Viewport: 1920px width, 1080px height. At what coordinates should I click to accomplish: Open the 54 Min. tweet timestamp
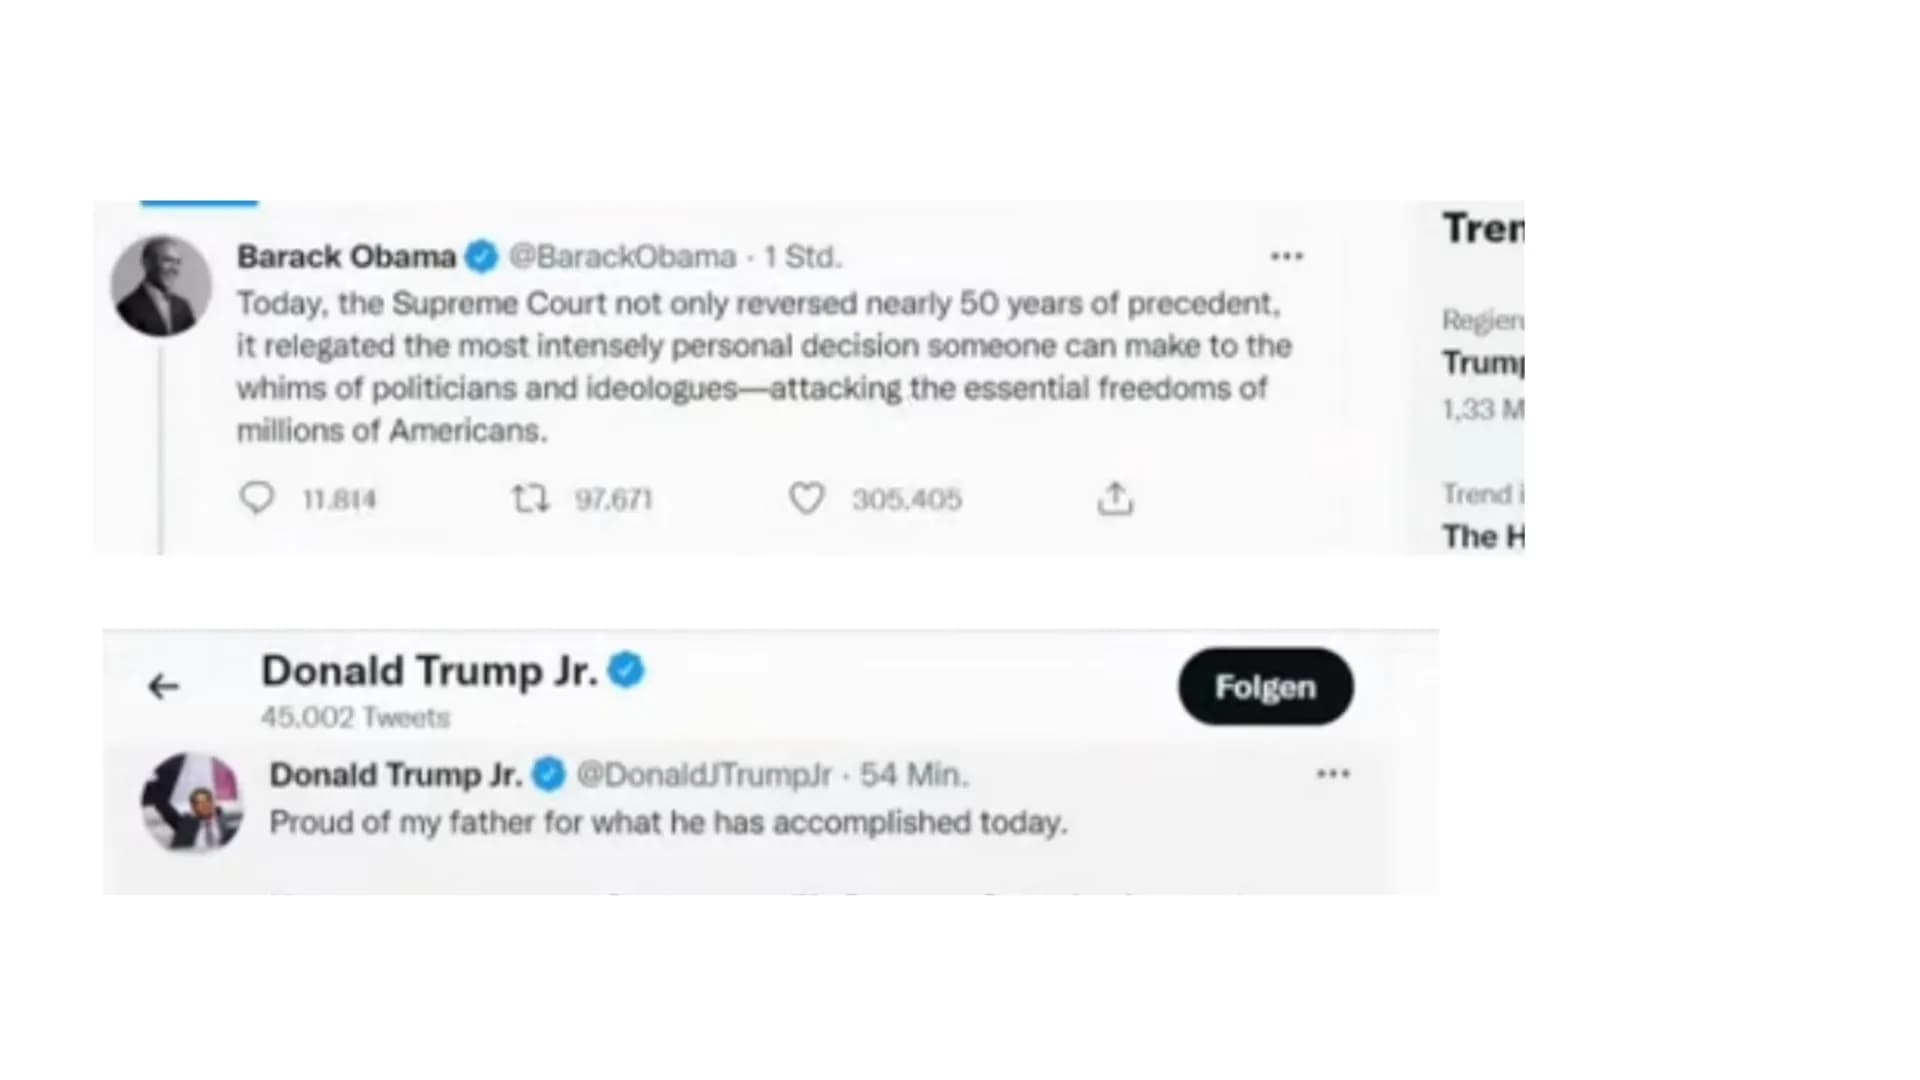tap(914, 775)
